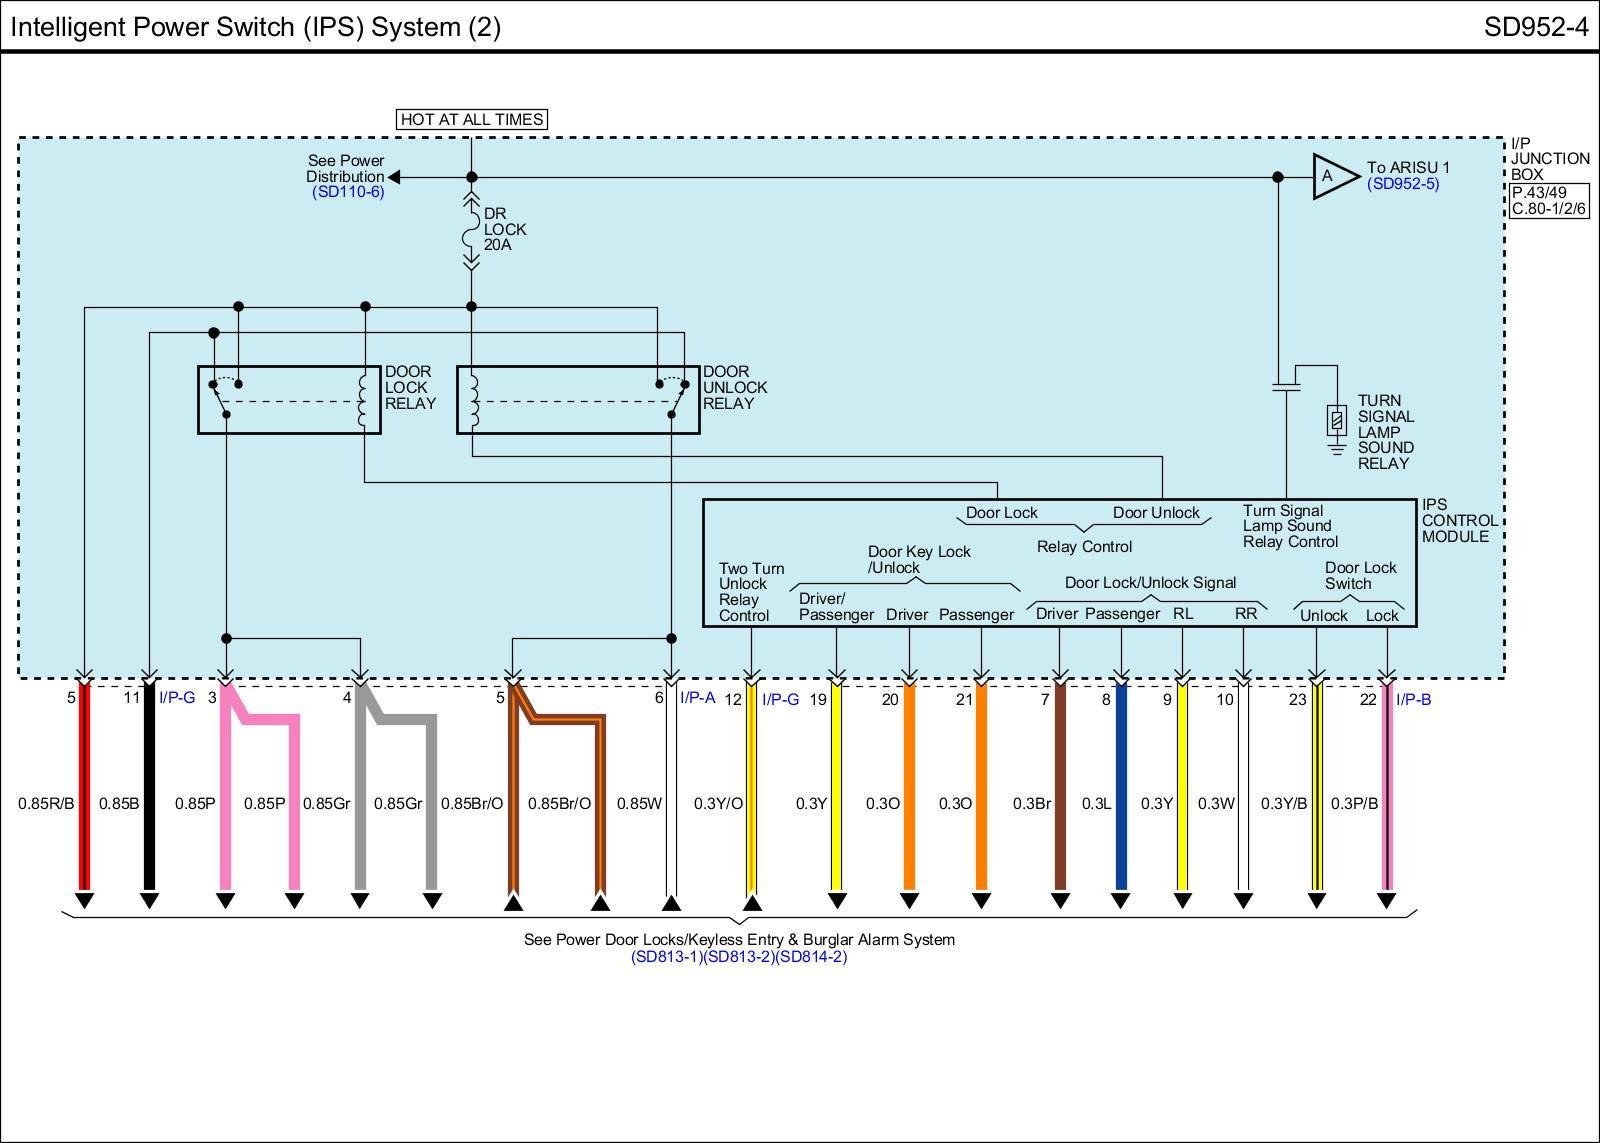Viewport: 1600px width, 1143px height.
Task: Click the triangle "A" connector to ARISU 1
Action: pyautogui.click(x=1332, y=177)
